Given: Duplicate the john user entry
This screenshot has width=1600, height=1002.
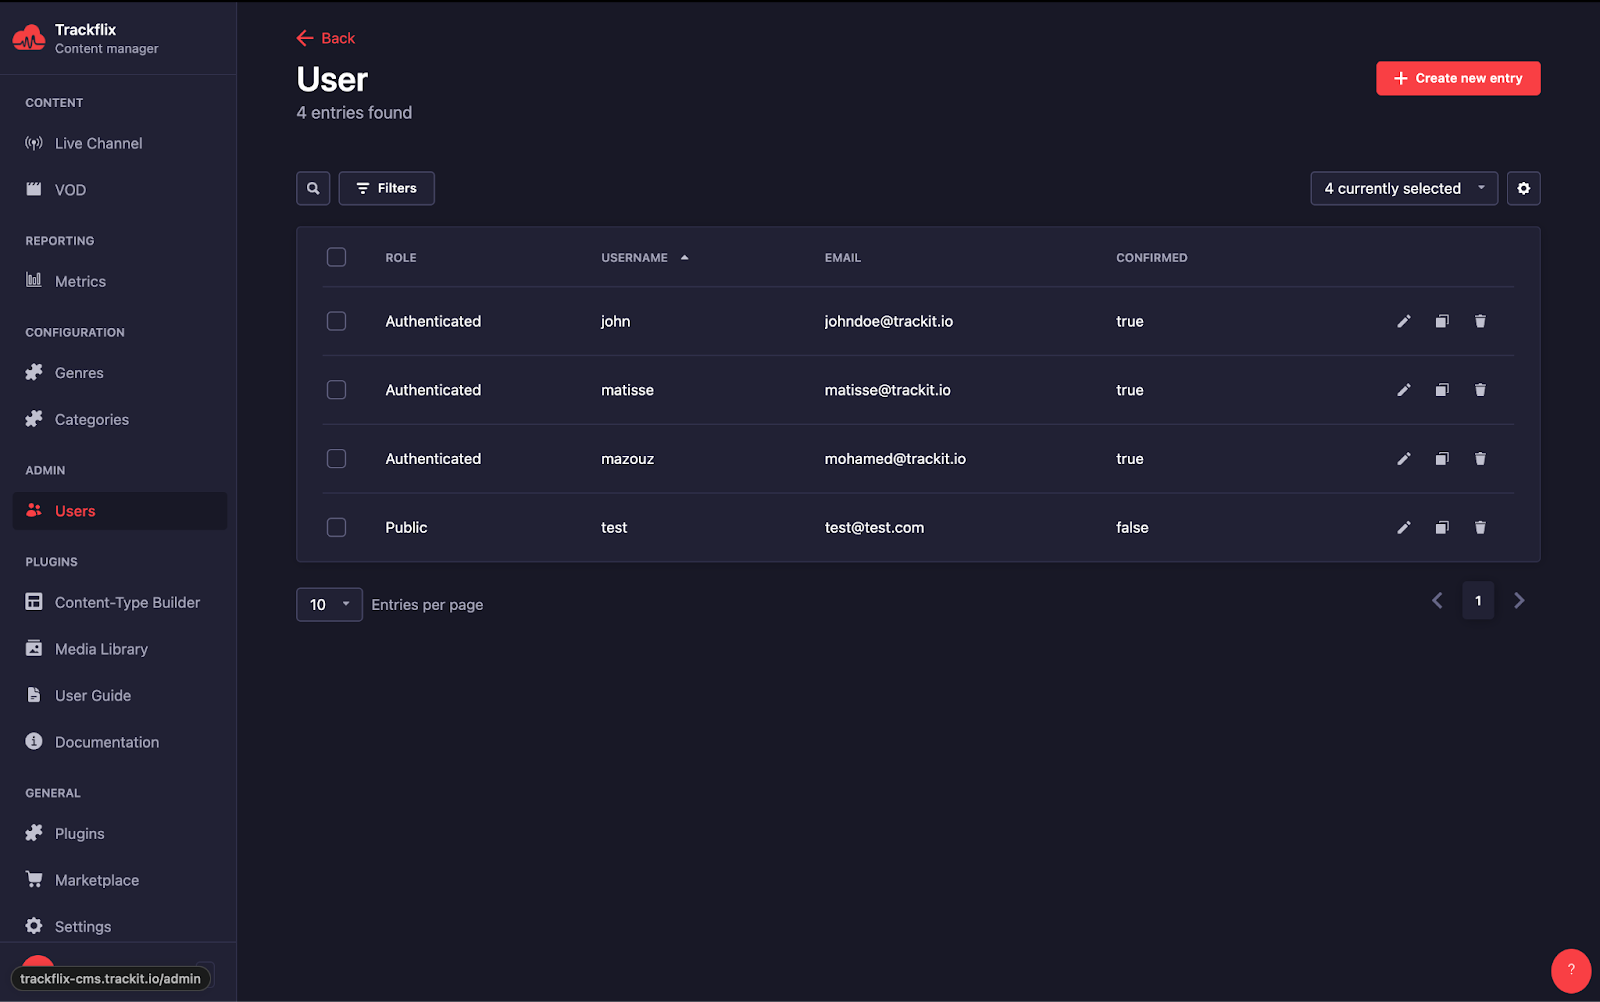Looking at the screenshot, I should 1442,321.
